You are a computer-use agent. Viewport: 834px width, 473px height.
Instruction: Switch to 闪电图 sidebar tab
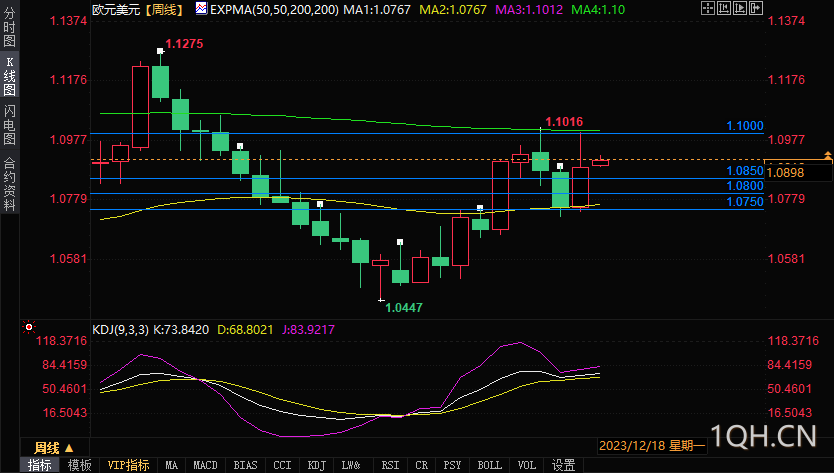click(x=10, y=125)
